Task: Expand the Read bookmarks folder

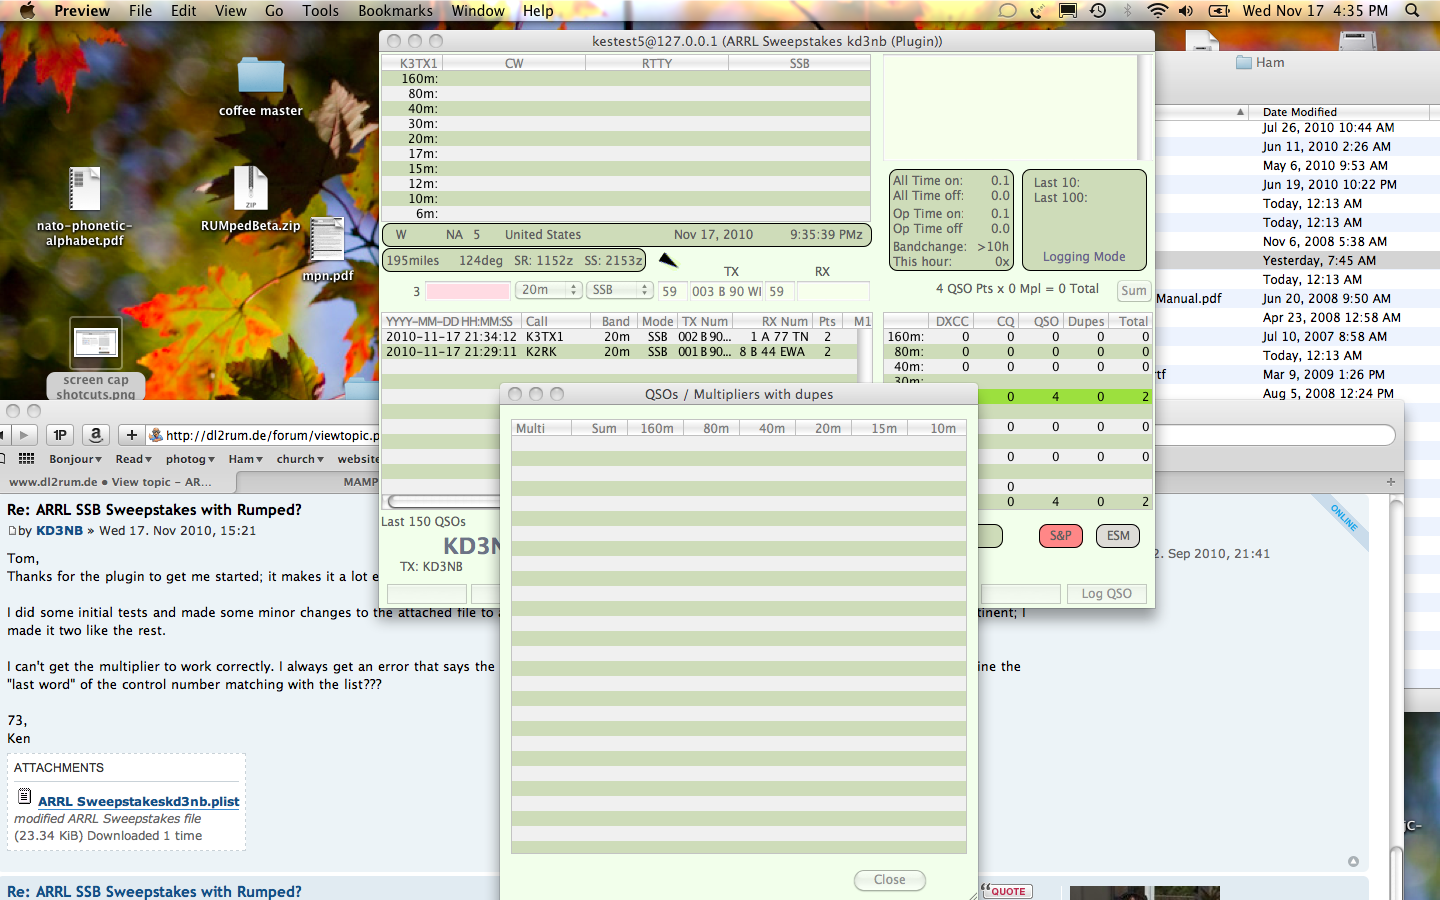Action: [134, 459]
